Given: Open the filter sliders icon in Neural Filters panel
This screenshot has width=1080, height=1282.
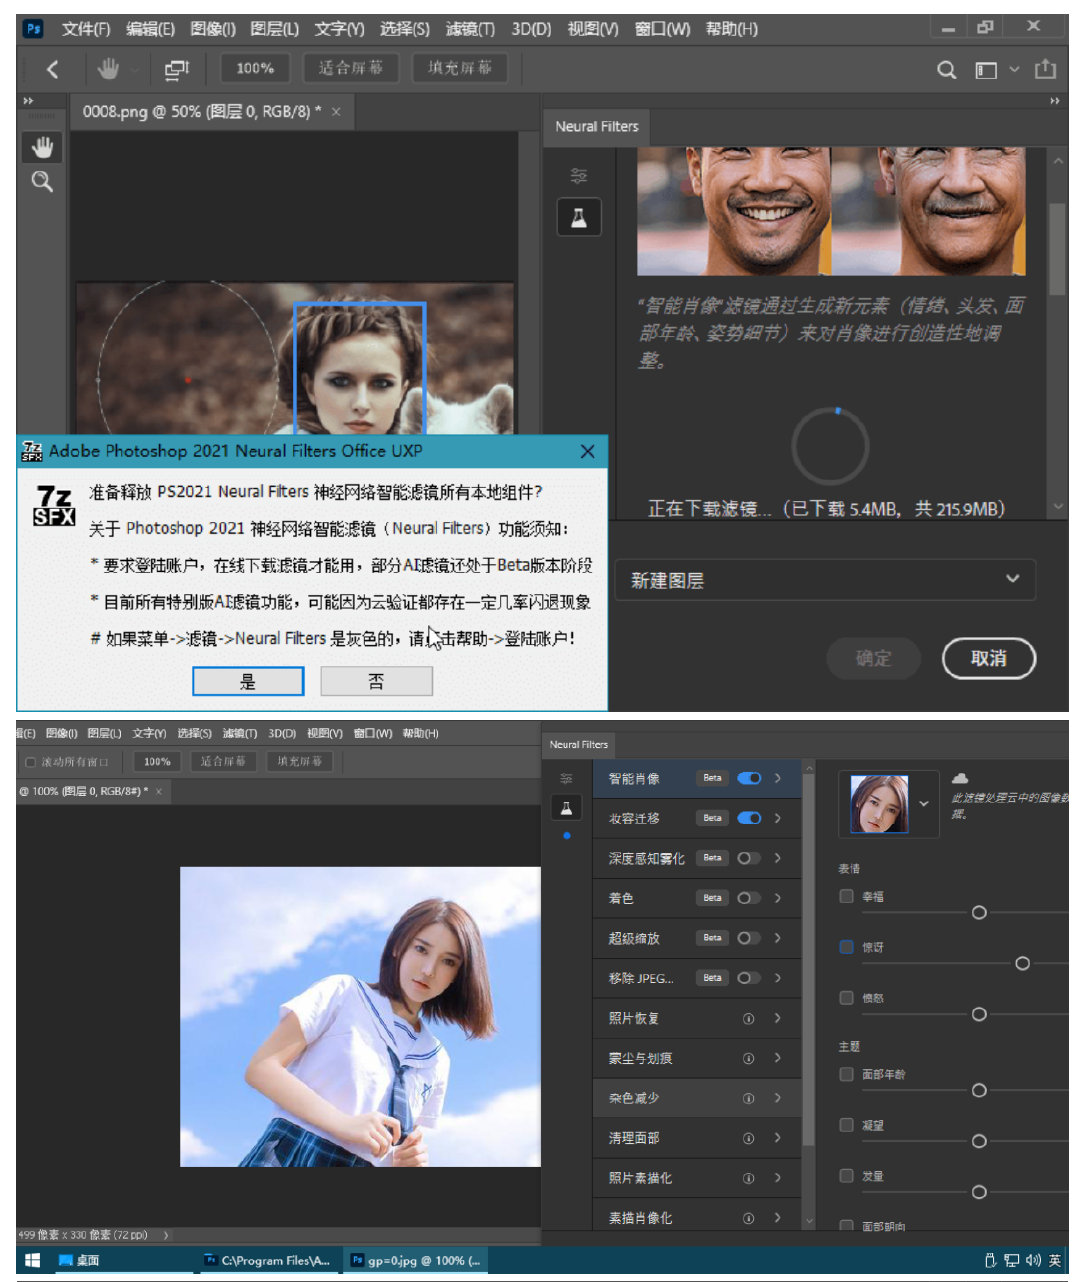Looking at the screenshot, I should click(579, 176).
